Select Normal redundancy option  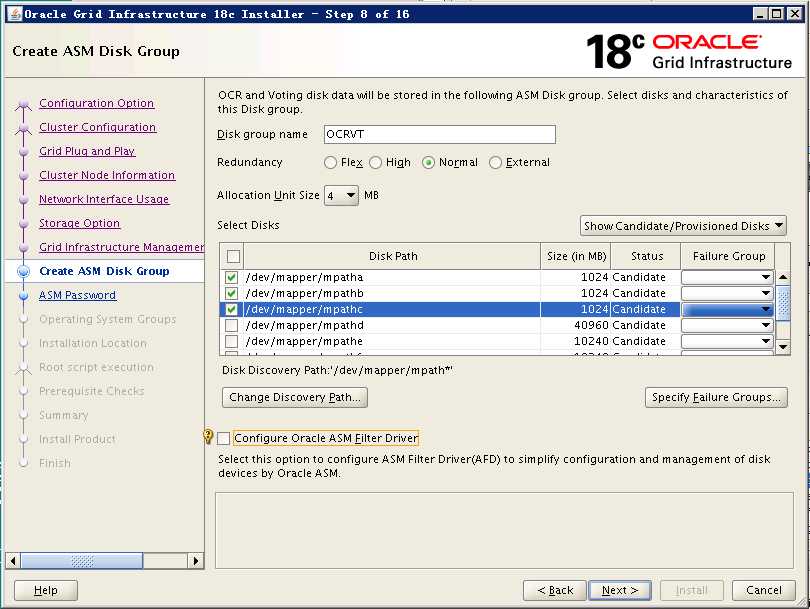(428, 163)
